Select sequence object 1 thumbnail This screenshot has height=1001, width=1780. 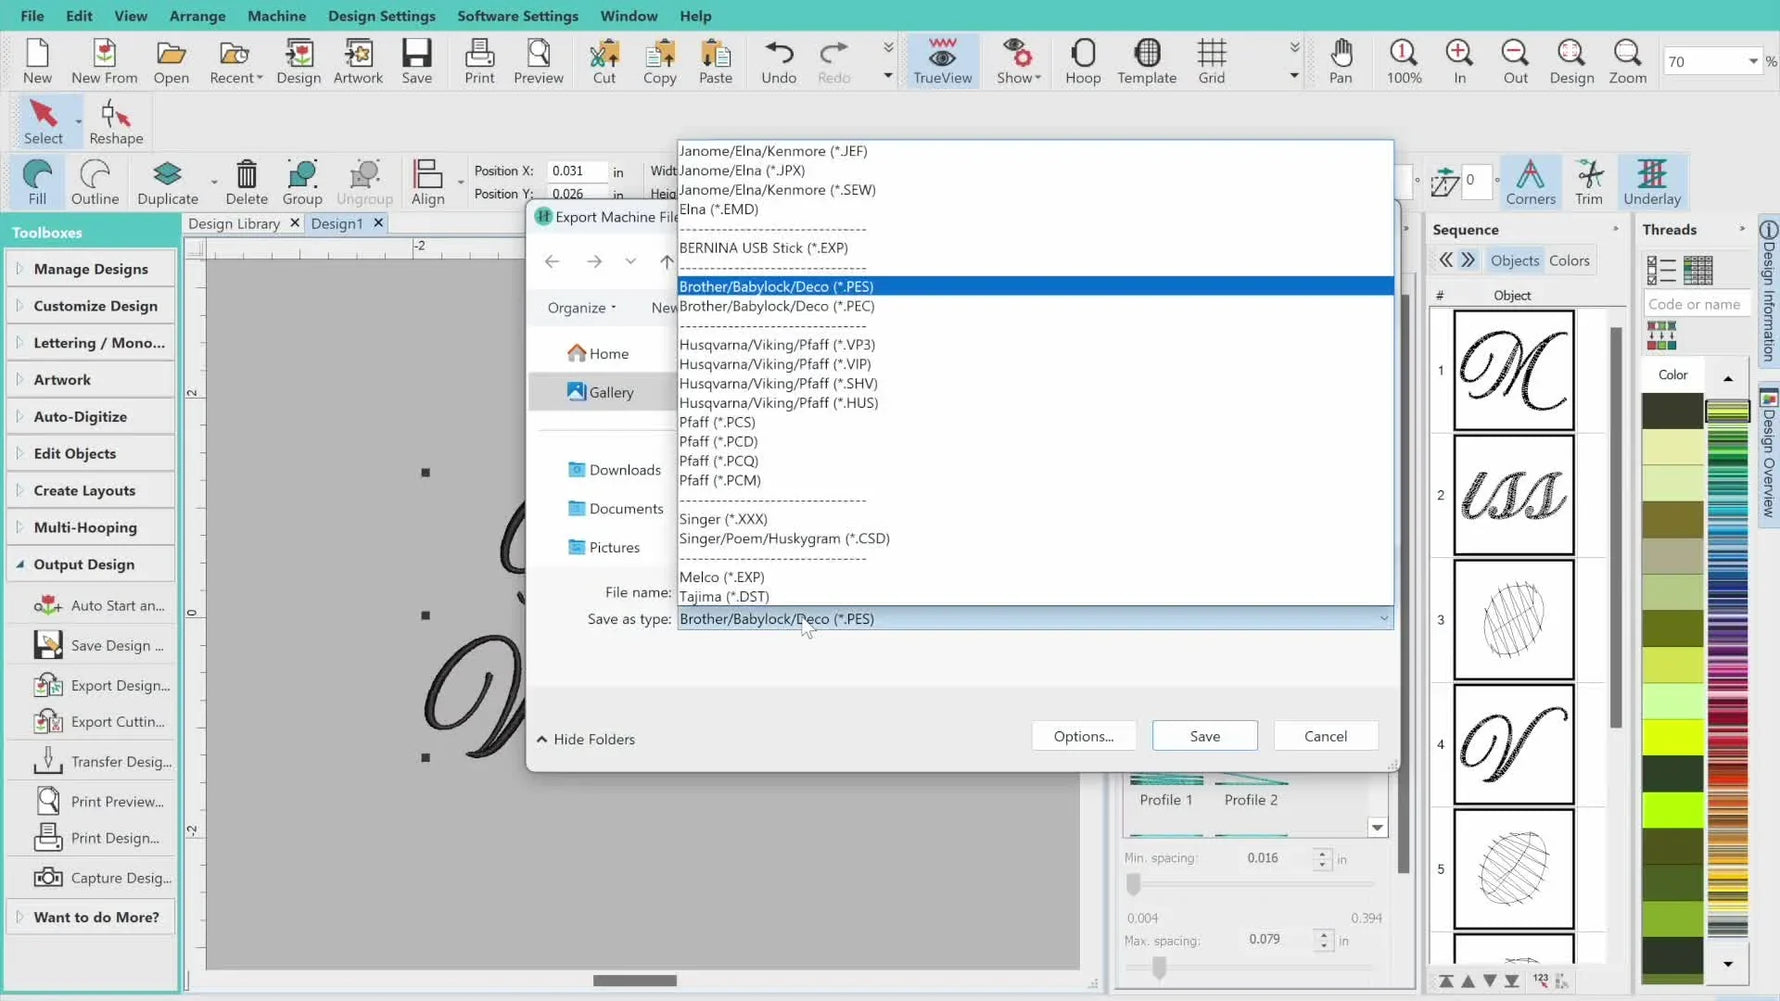(1513, 370)
